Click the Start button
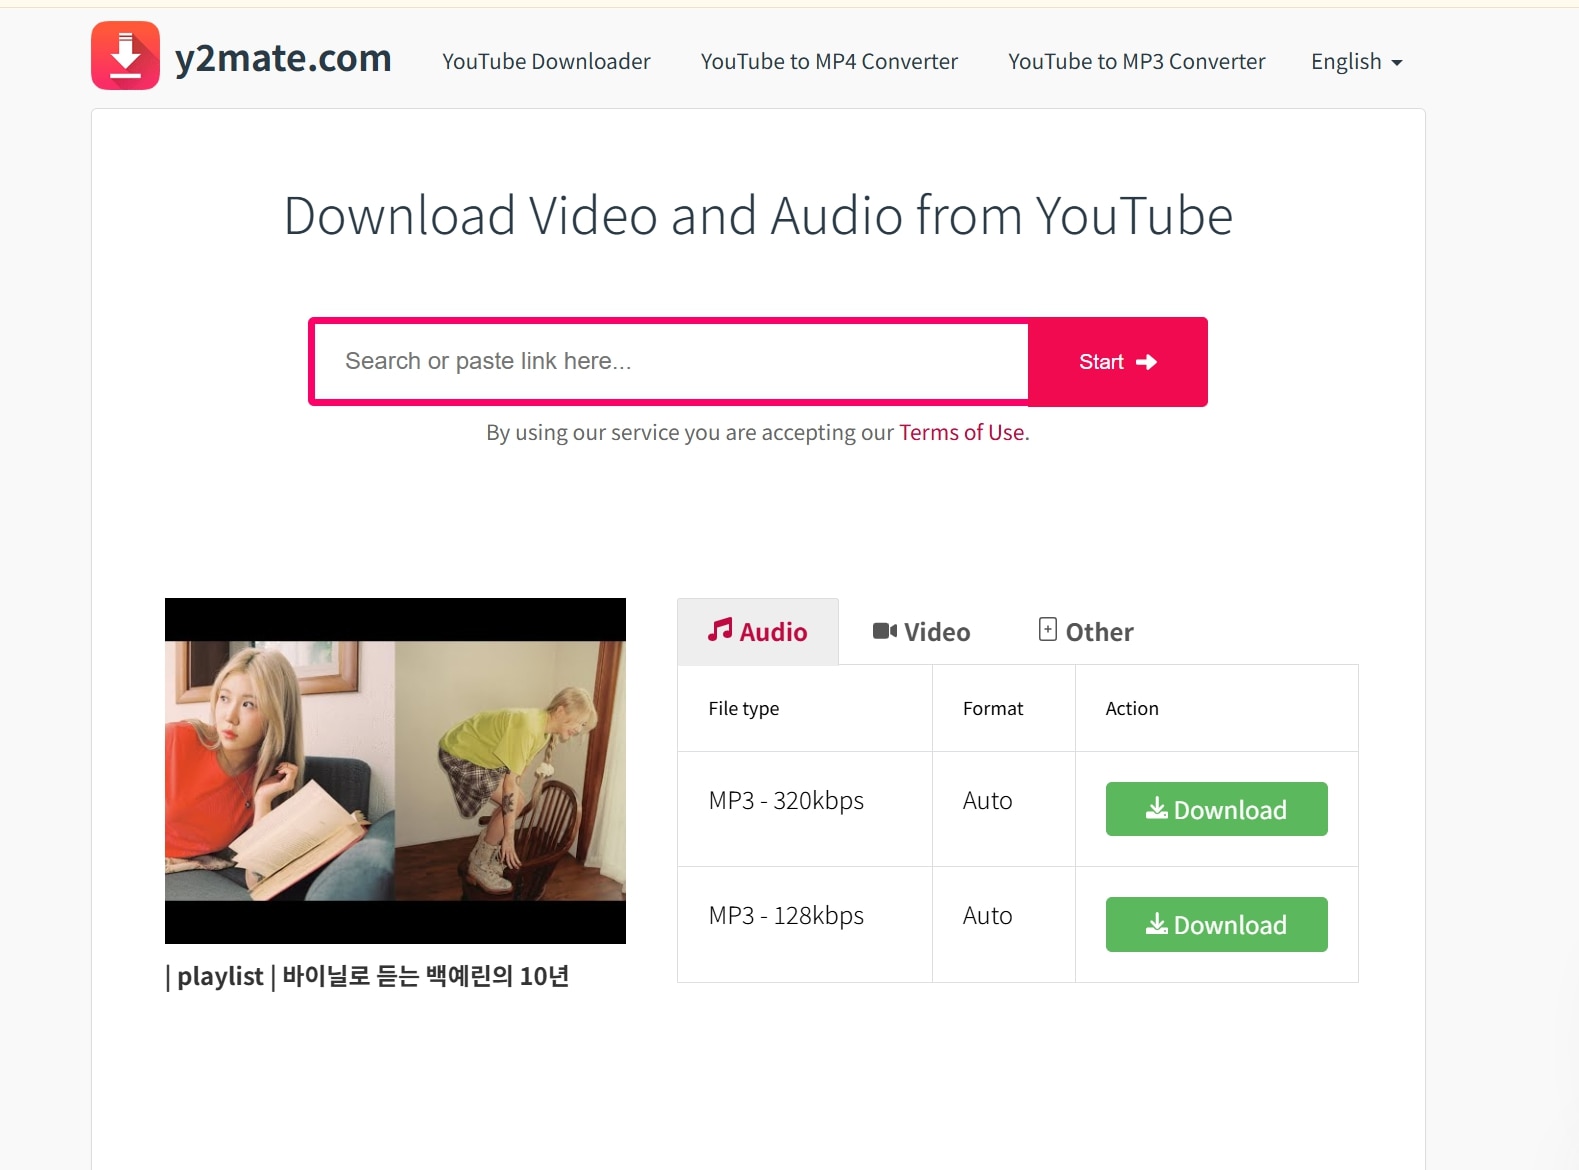This screenshot has height=1170, width=1579. (x=1118, y=362)
